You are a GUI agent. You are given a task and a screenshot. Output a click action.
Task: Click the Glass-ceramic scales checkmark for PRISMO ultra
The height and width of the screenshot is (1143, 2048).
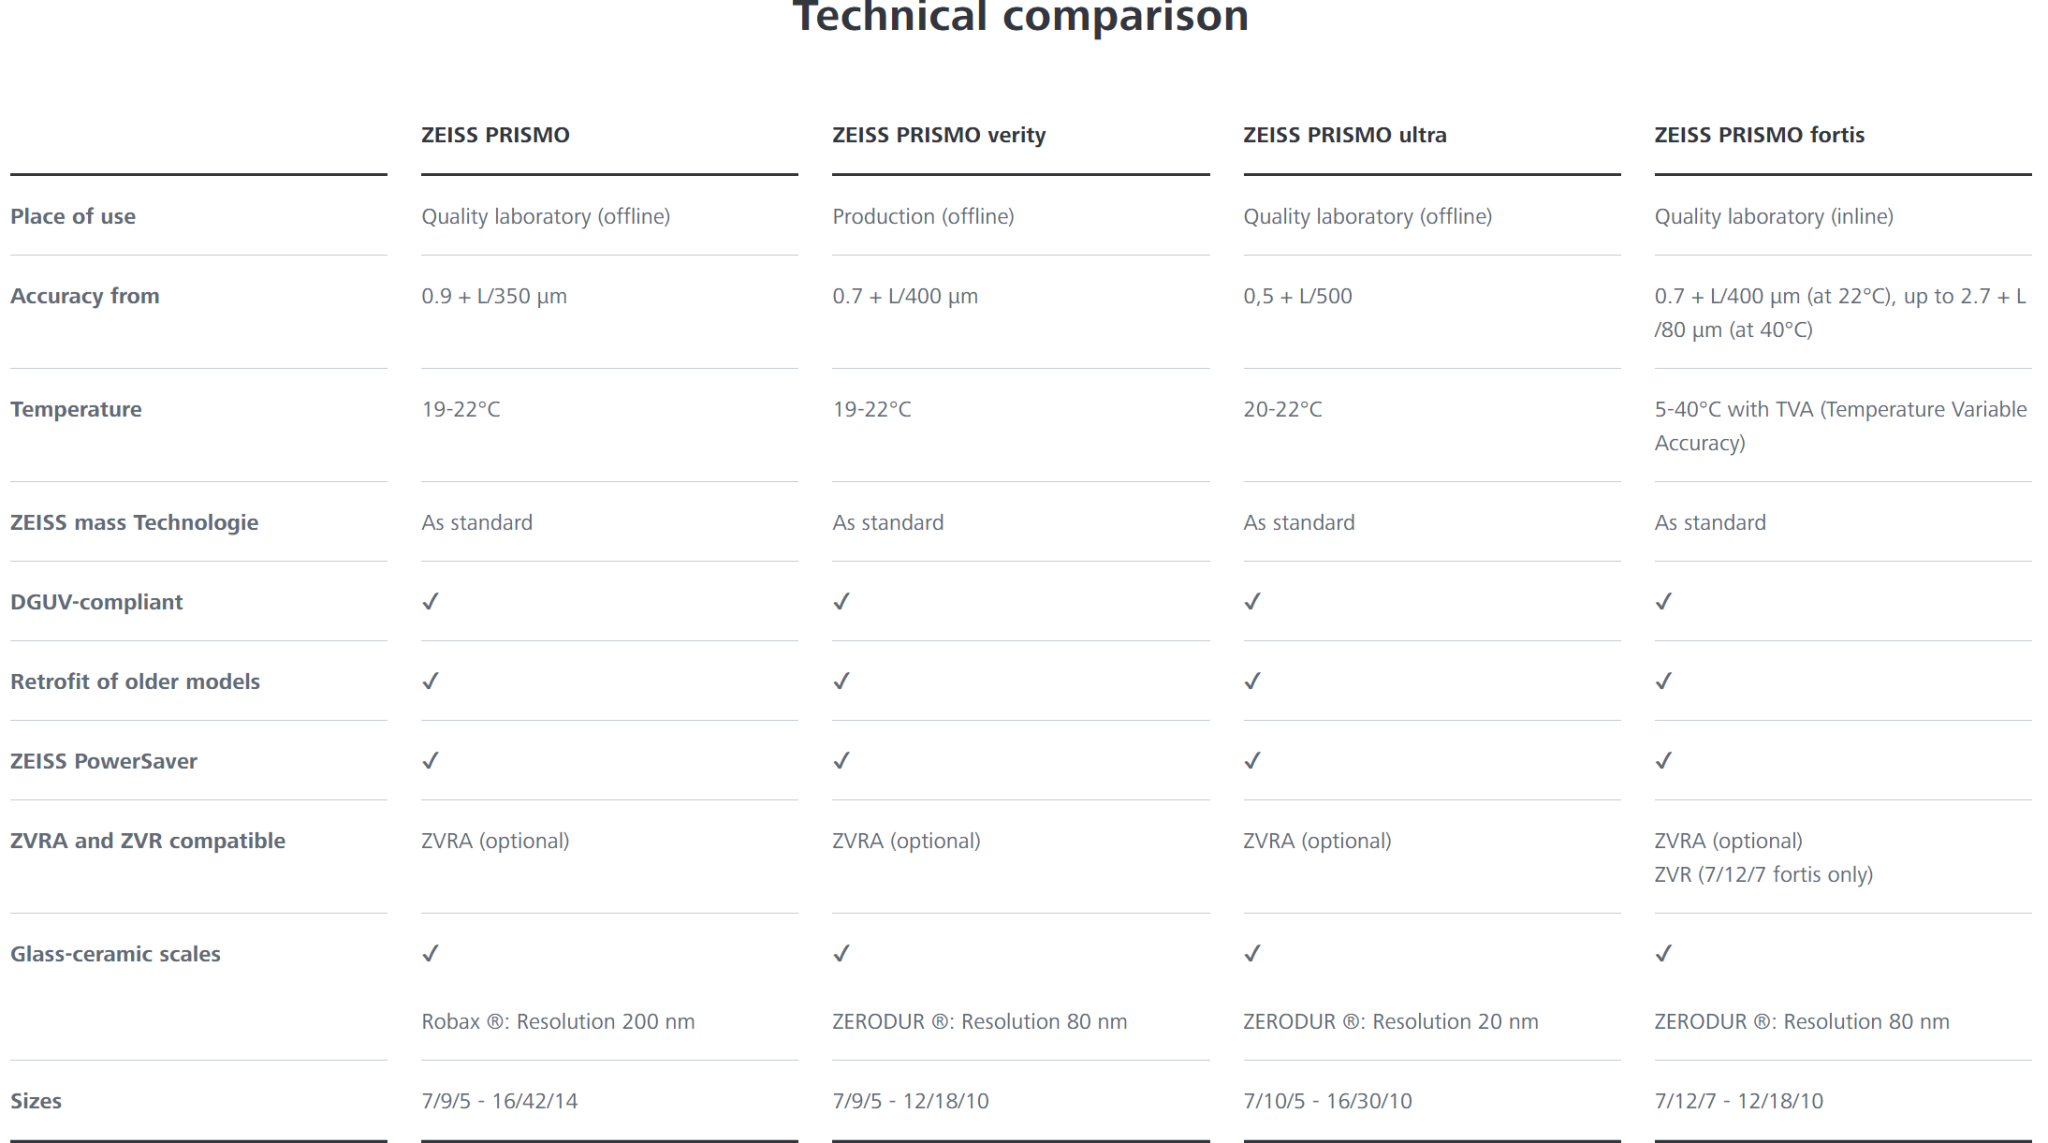[1253, 954]
